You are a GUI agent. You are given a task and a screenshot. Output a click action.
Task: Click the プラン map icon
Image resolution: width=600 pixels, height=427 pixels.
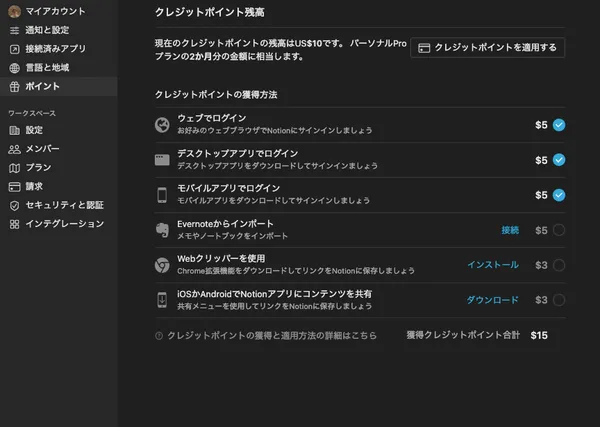coord(15,168)
